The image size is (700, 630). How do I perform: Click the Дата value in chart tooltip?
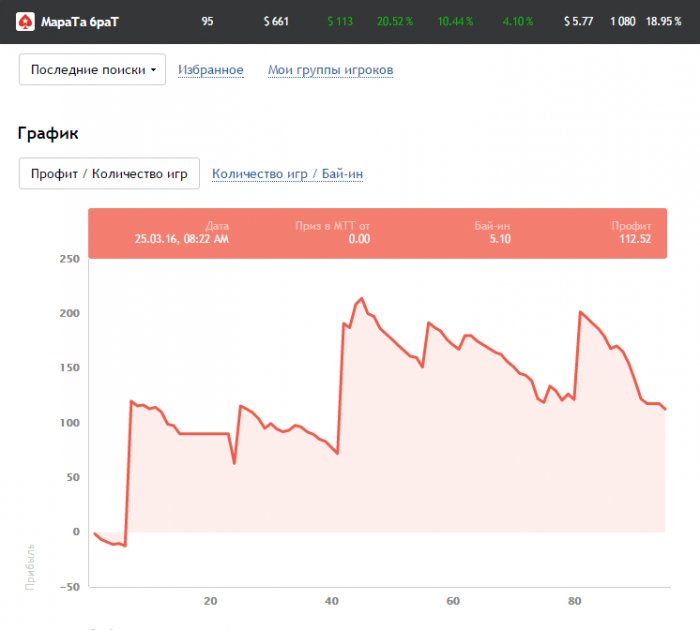click(x=181, y=239)
